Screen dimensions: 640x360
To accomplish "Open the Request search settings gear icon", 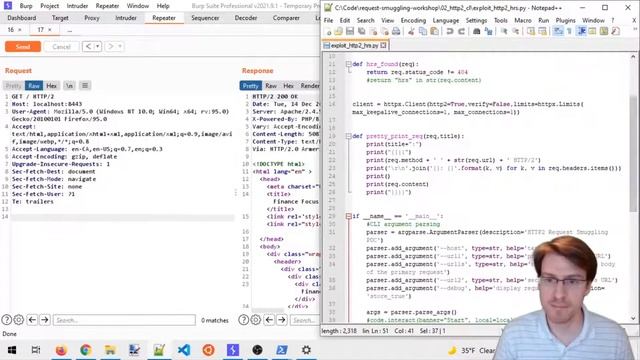I will pos(18,320).
